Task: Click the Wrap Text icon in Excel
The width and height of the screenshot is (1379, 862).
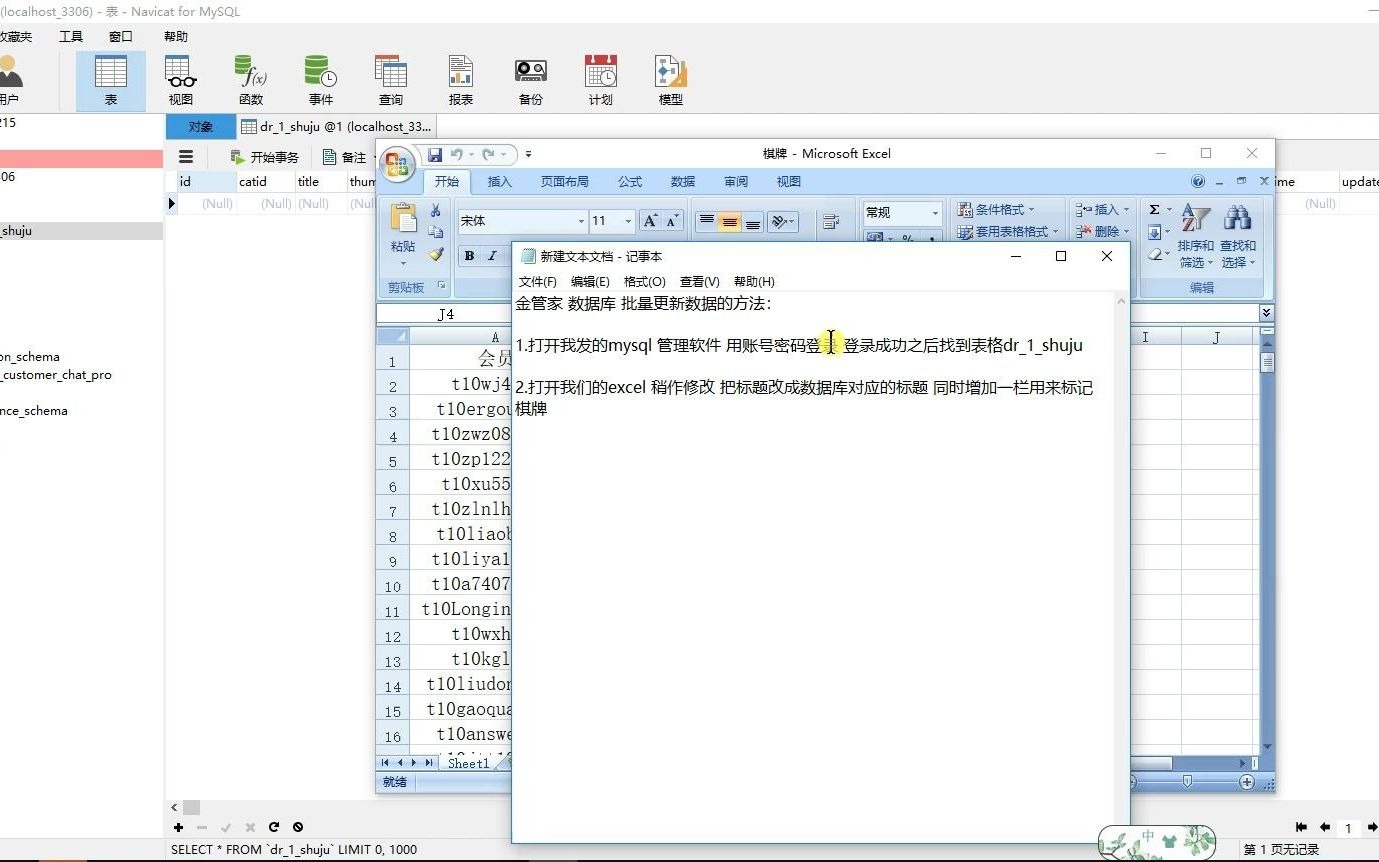Action: 830,222
